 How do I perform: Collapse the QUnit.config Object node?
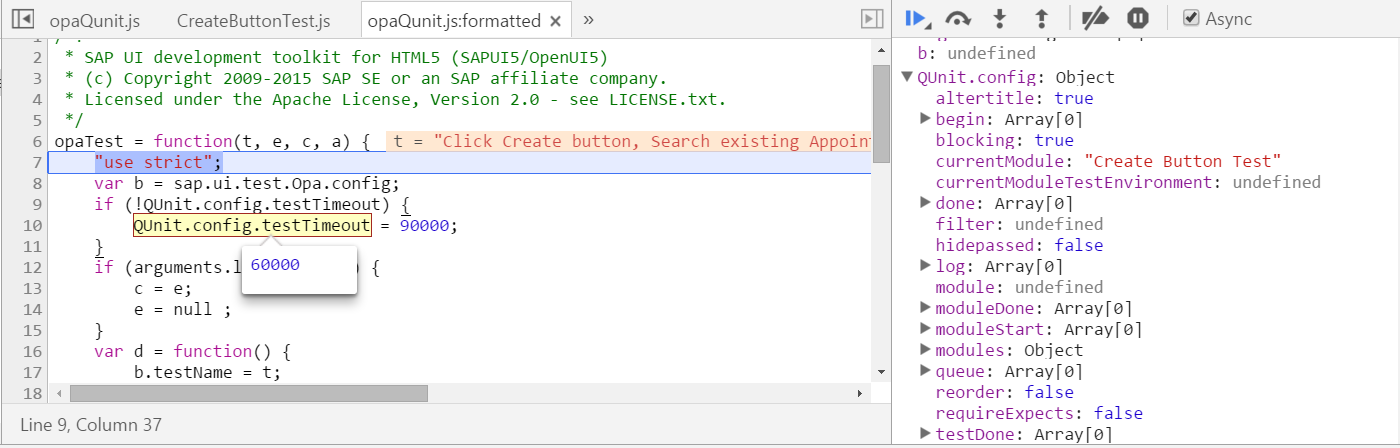pos(907,77)
